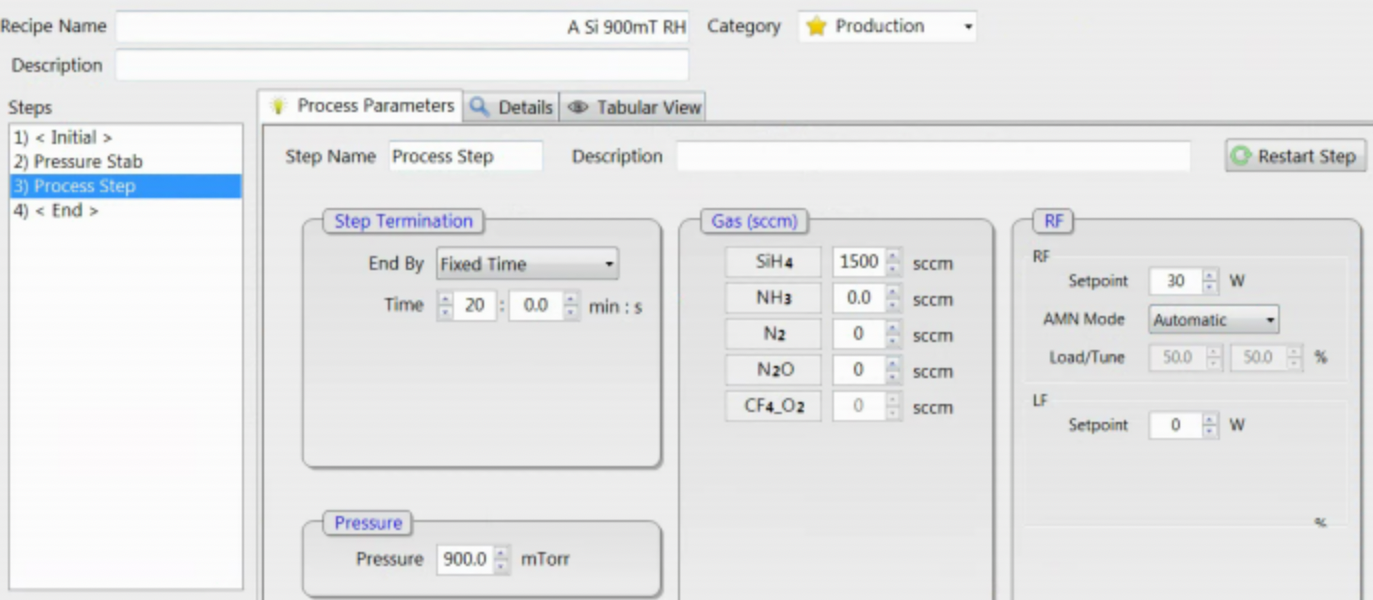Viewport: 1373px width, 600px height.
Task: Open the AMN Mode dropdown
Action: [1213, 320]
